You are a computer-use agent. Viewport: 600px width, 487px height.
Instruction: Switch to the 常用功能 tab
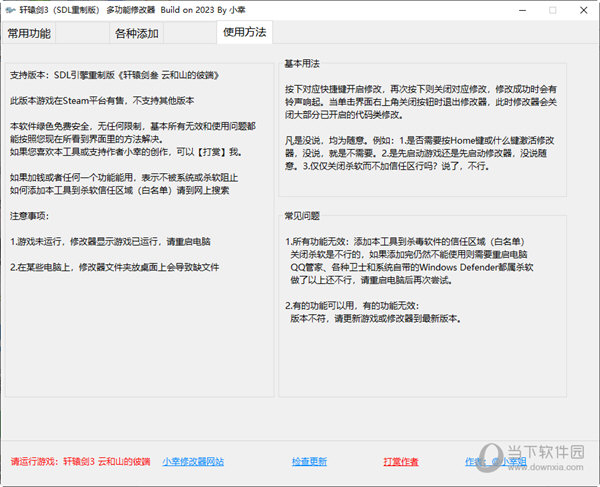29,33
